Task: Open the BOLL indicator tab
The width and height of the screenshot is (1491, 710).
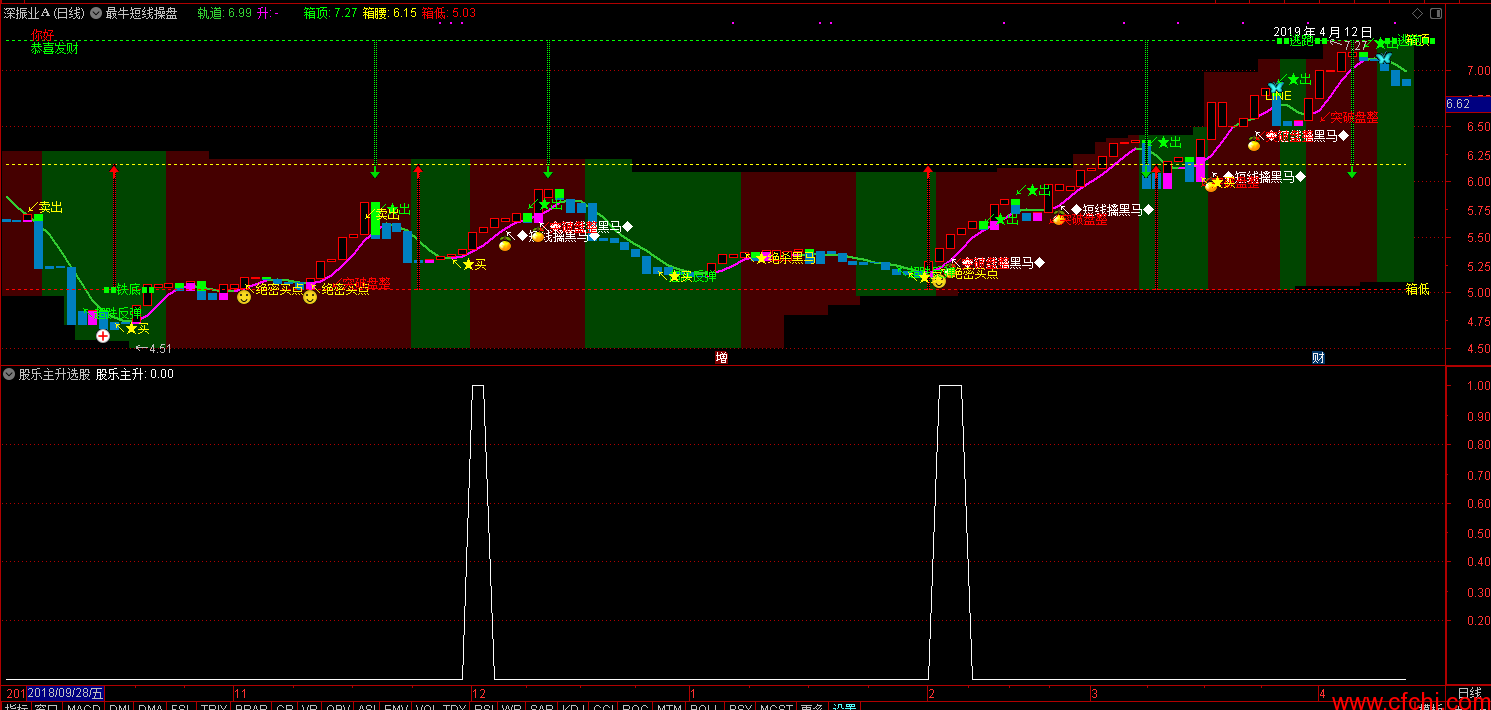Action: tap(704, 705)
